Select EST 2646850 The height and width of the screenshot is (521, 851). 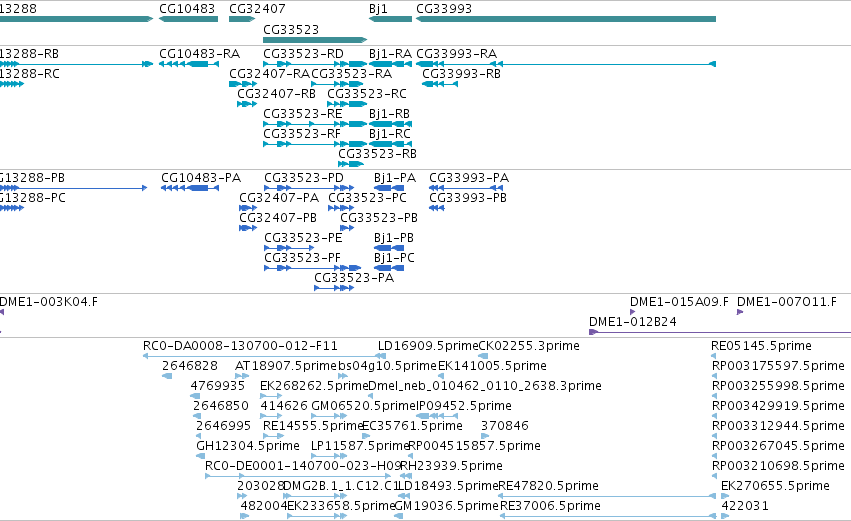[197, 417]
